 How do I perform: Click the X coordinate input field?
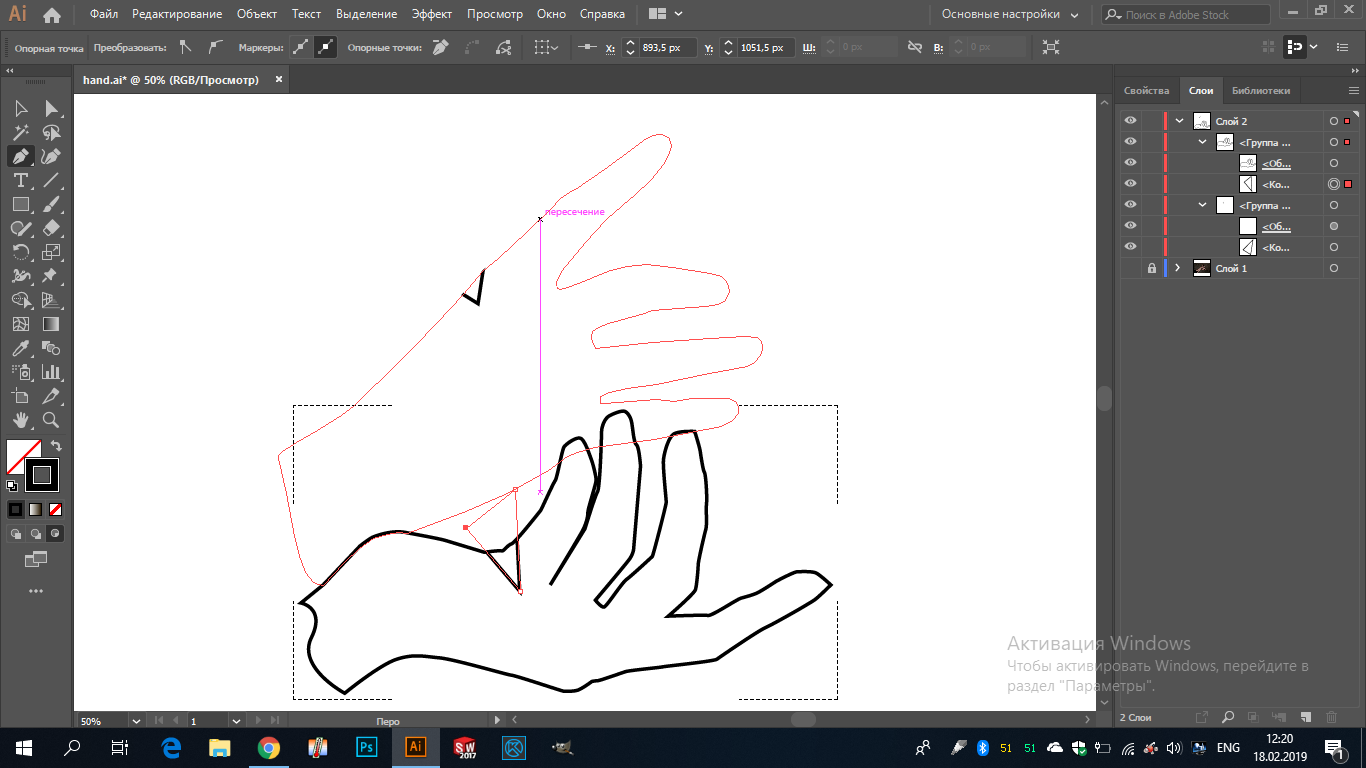pyautogui.click(x=666, y=47)
